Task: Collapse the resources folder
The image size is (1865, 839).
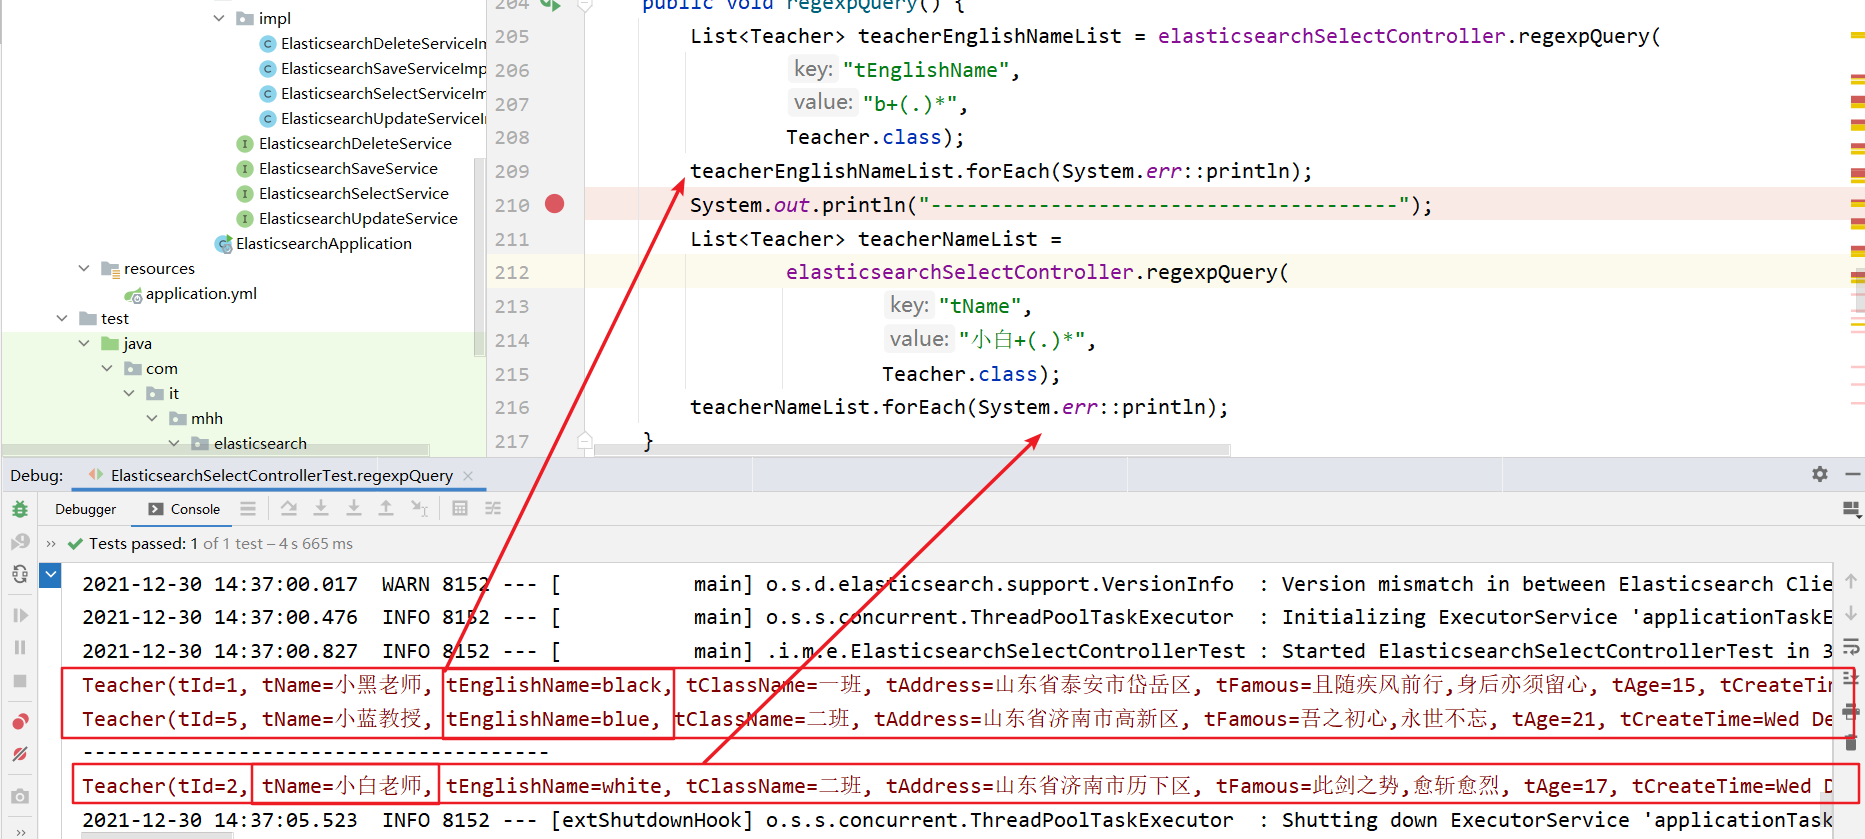Action: (84, 268)
